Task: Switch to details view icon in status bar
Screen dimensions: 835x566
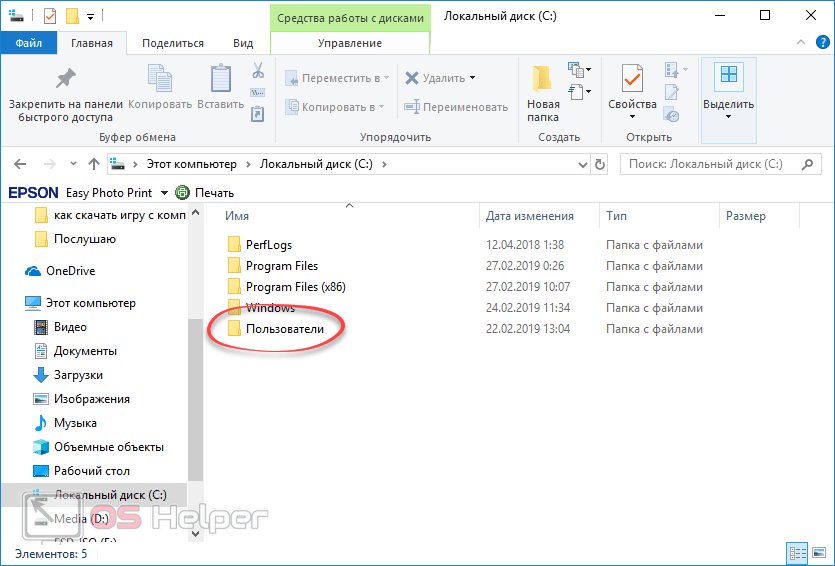Action: pyautogui.click(x=797, y=553)
